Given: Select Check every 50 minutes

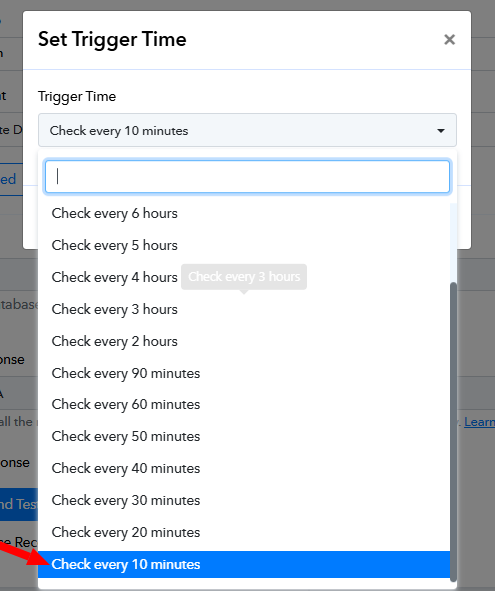Looking at the screenshot, I should [244, 436].
